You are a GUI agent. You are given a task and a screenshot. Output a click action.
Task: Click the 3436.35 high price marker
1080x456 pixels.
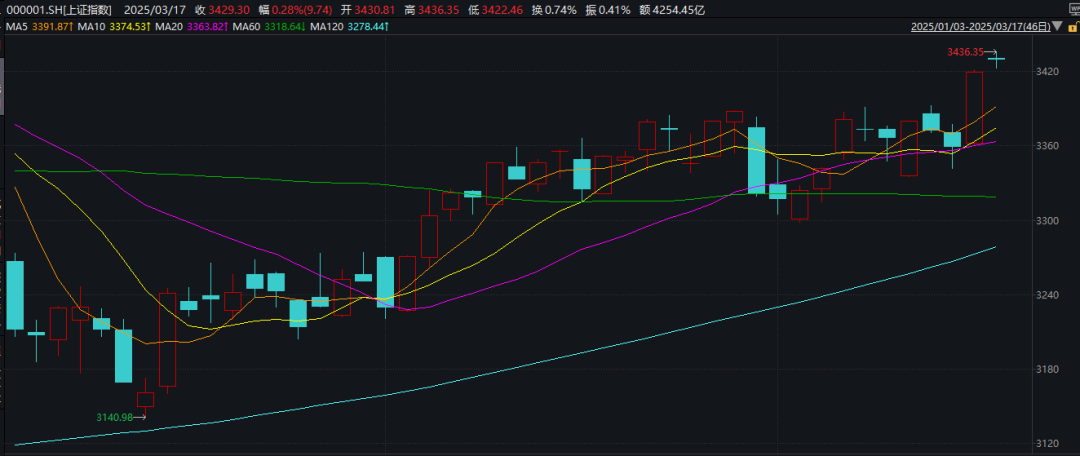(x=965, y=51)
